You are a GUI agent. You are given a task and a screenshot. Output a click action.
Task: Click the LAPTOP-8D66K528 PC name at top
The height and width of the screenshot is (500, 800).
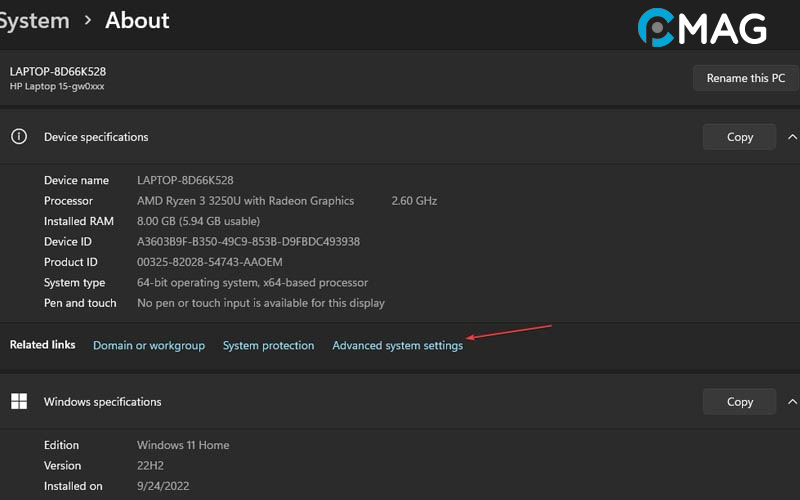point(57,72)
